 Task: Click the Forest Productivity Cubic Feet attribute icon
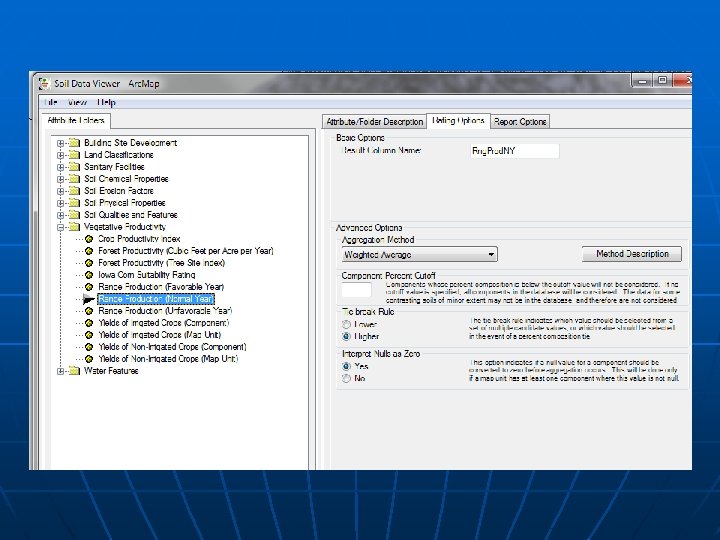(89, 251)
